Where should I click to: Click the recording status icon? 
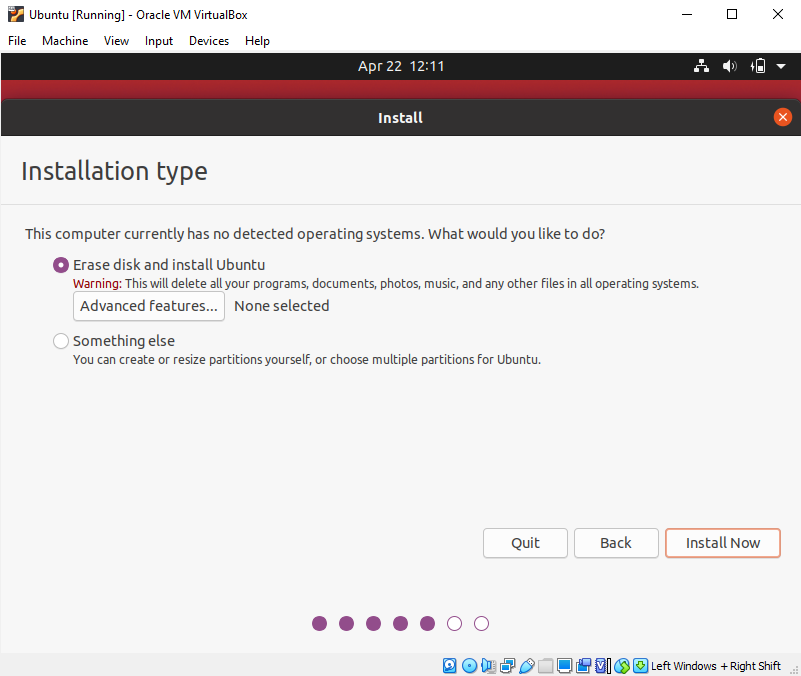click(x=583, y=666)
